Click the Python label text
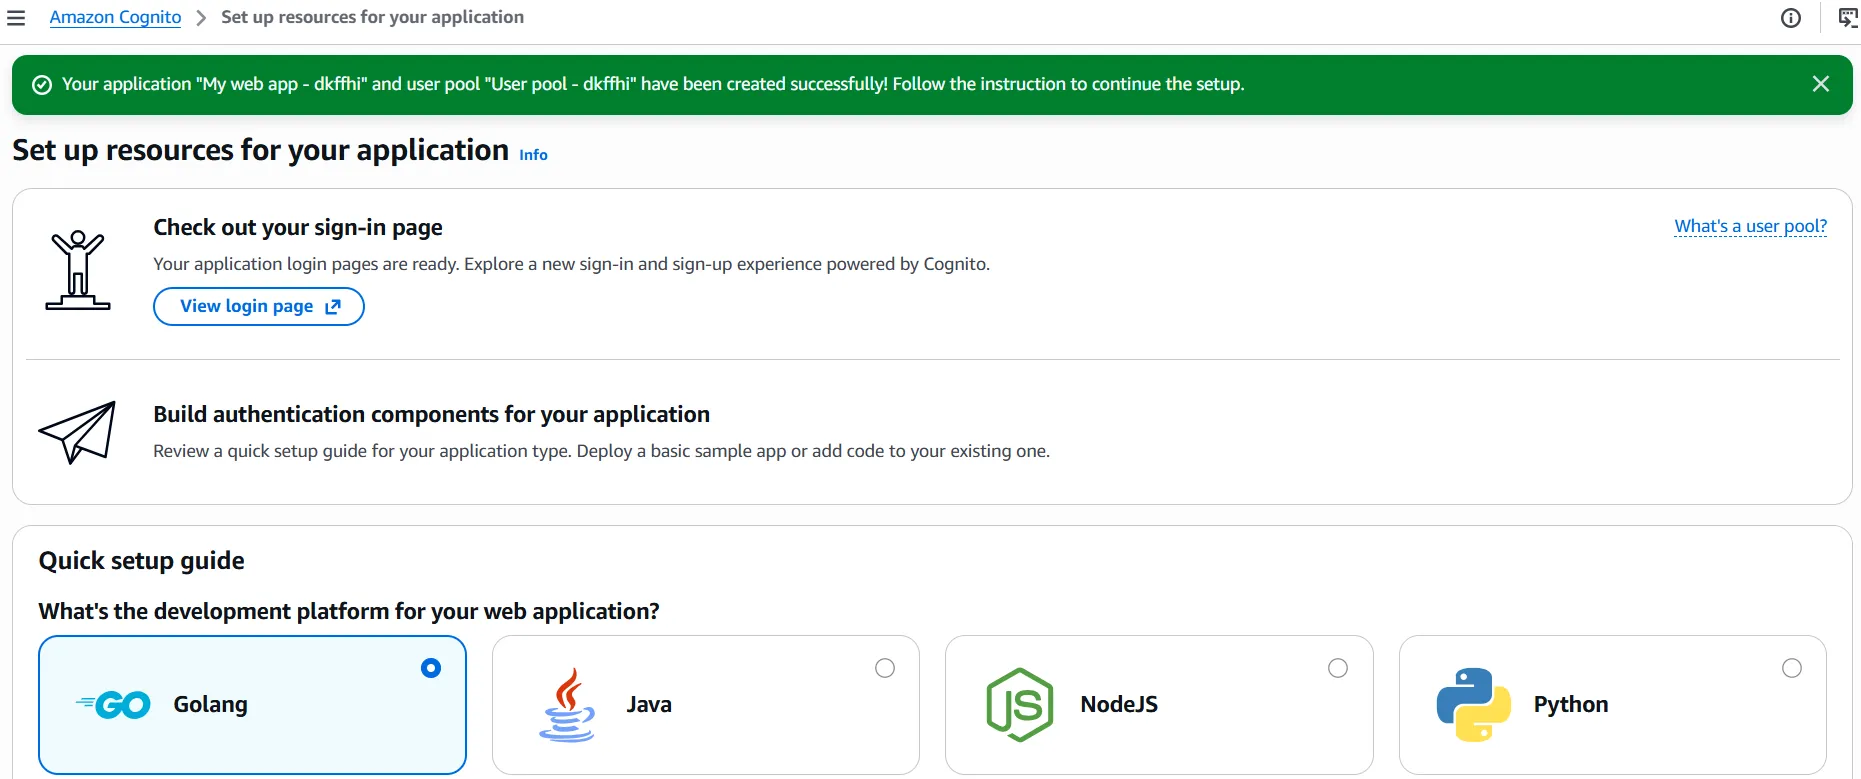 click(x=1571, y=704)
